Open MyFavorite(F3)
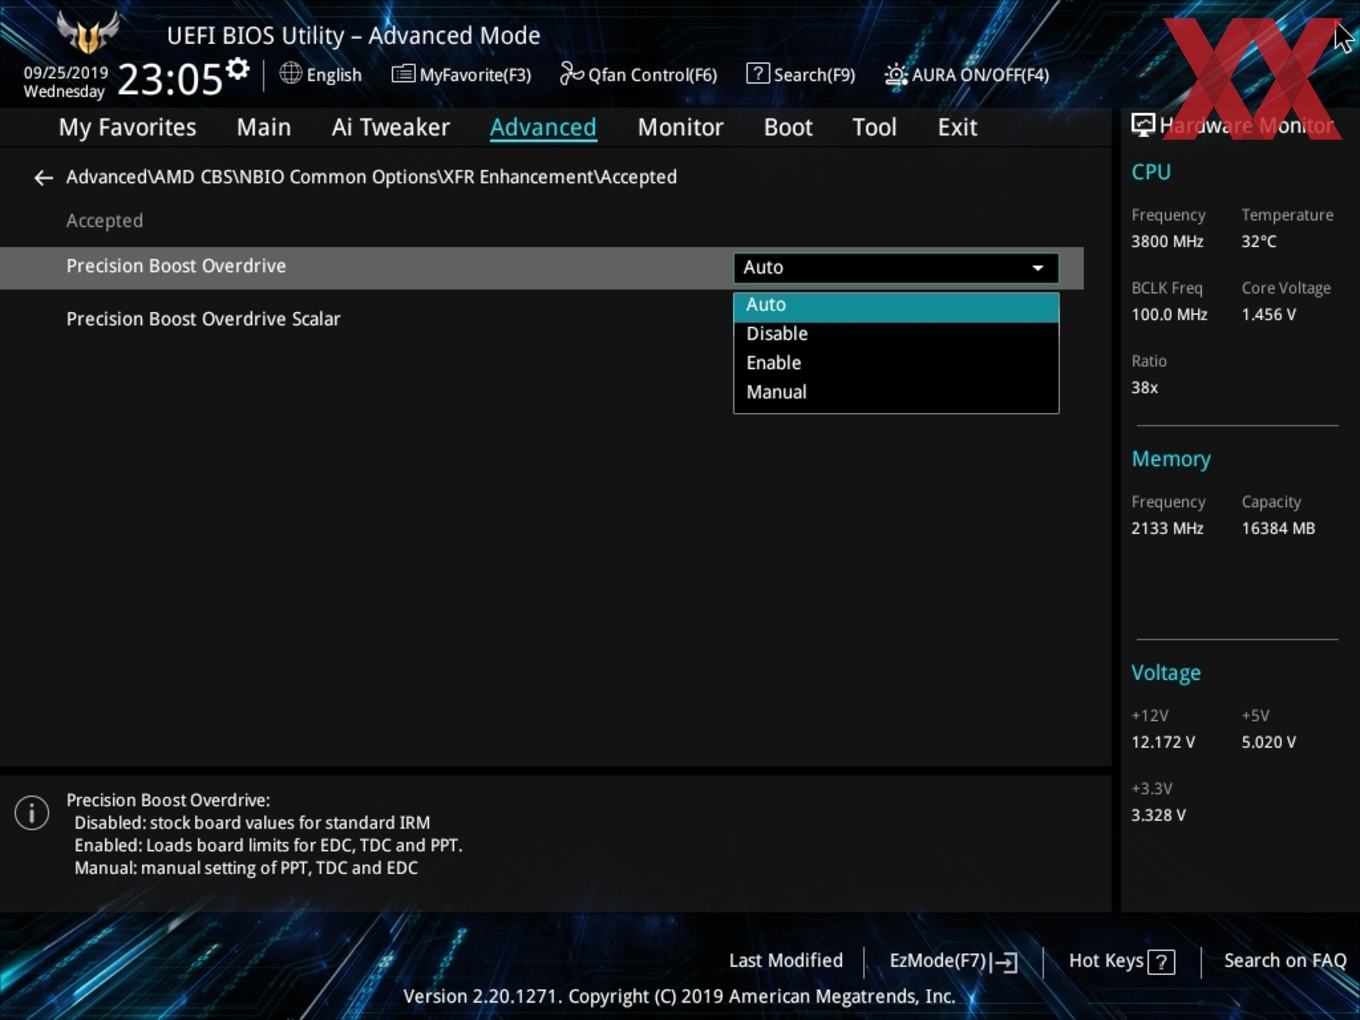 click(461, 74)
